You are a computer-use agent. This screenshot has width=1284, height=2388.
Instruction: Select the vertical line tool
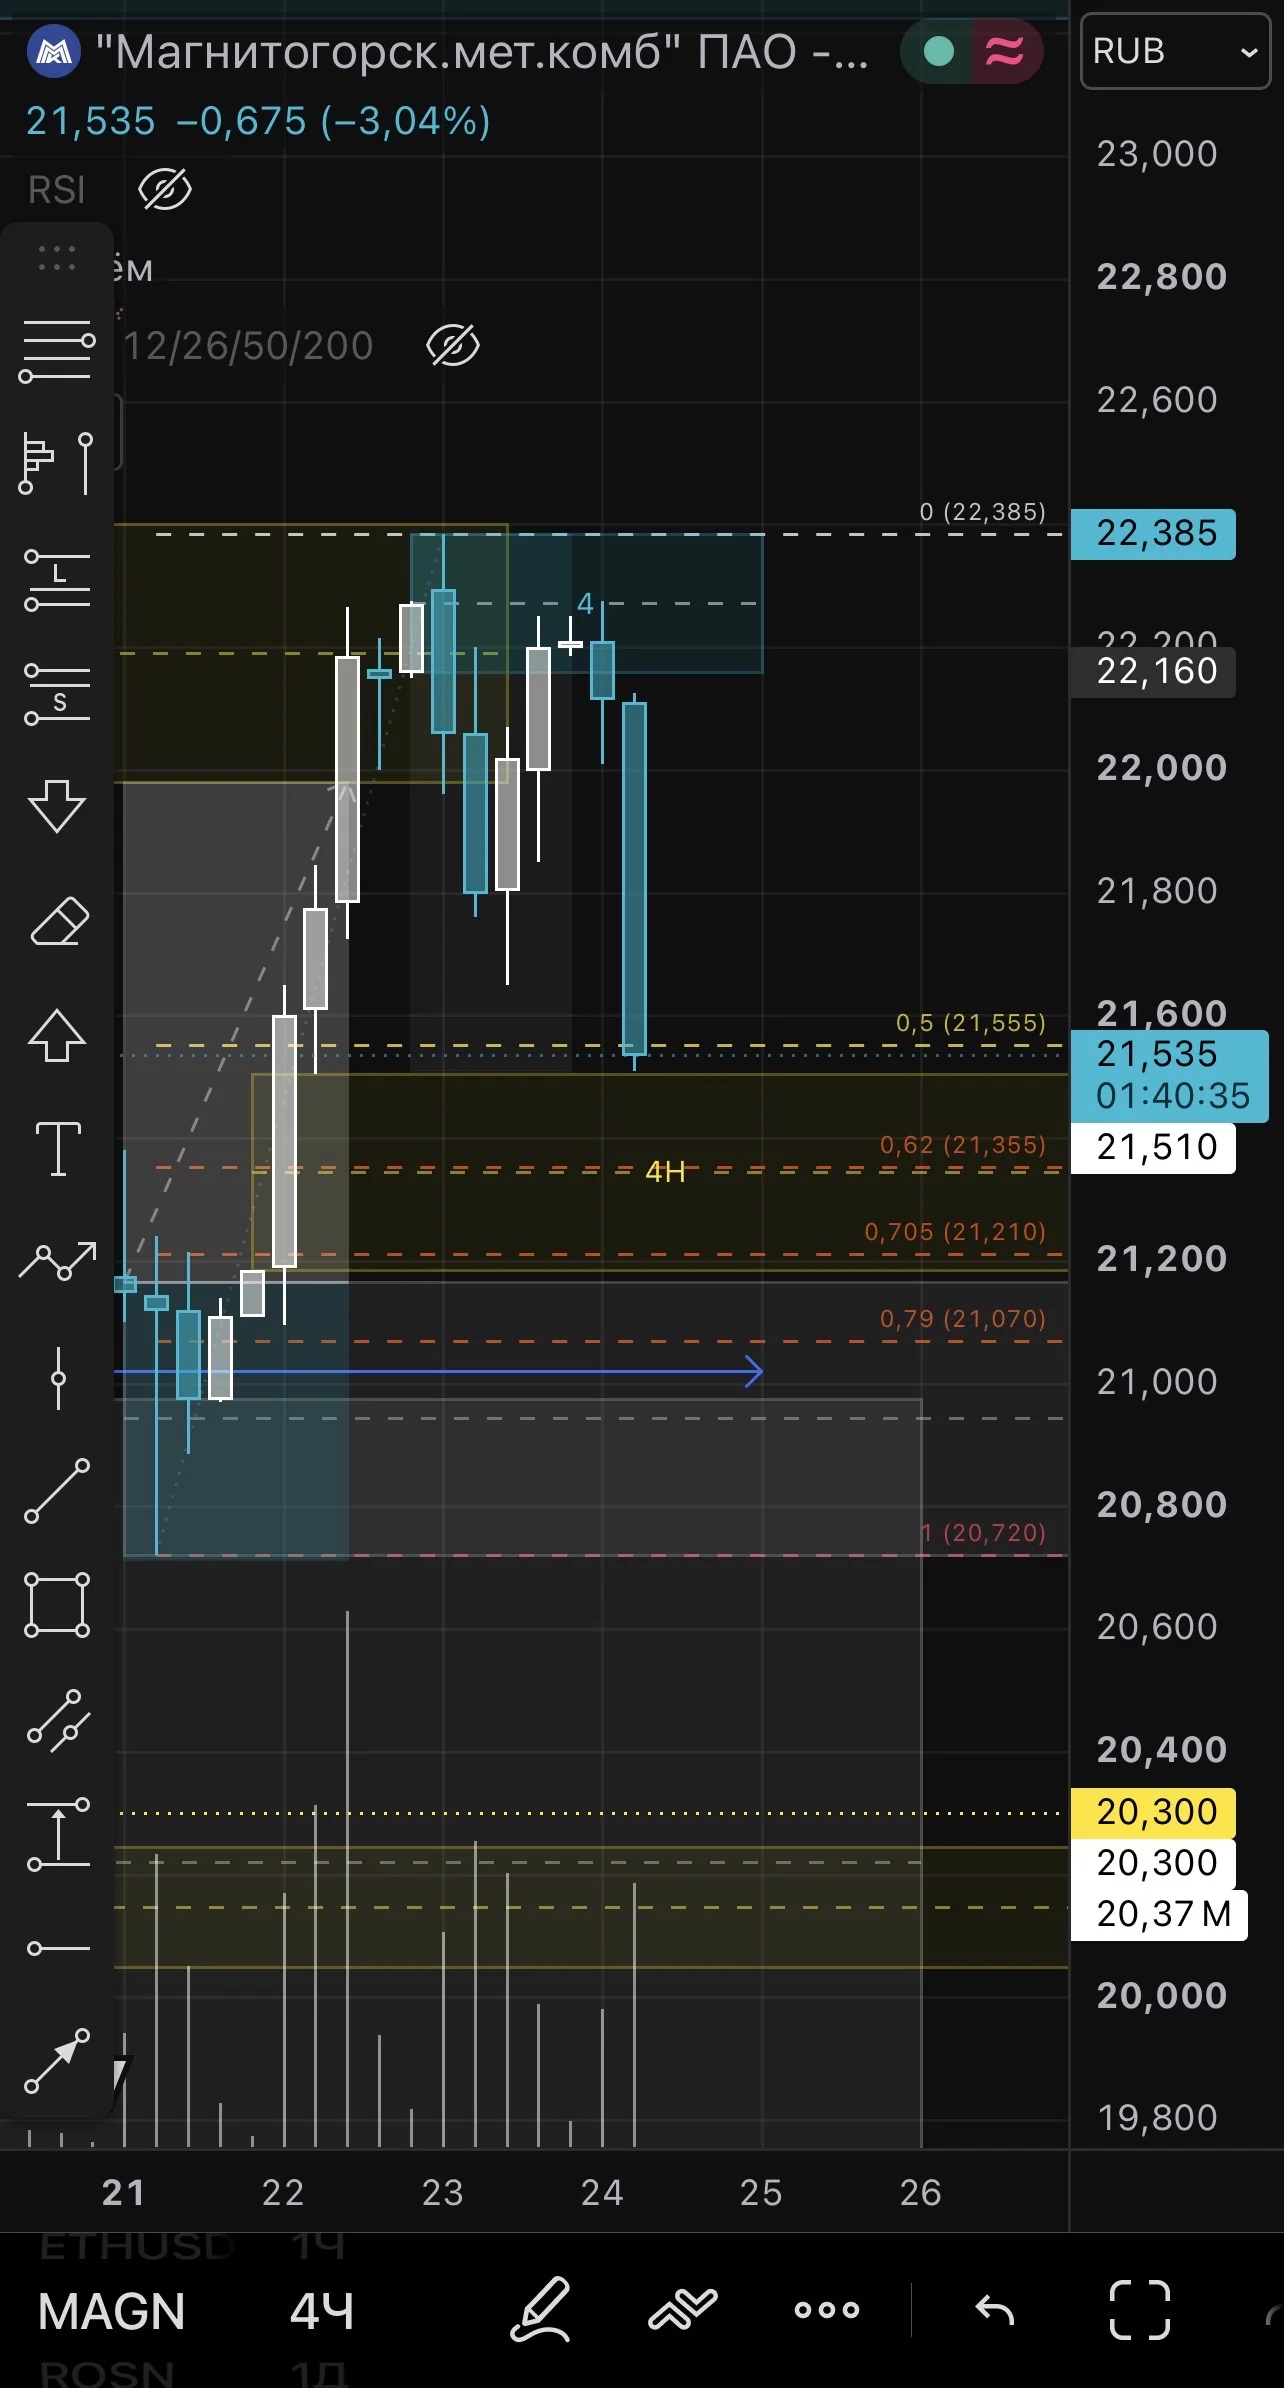click(x=58, y=1377)
